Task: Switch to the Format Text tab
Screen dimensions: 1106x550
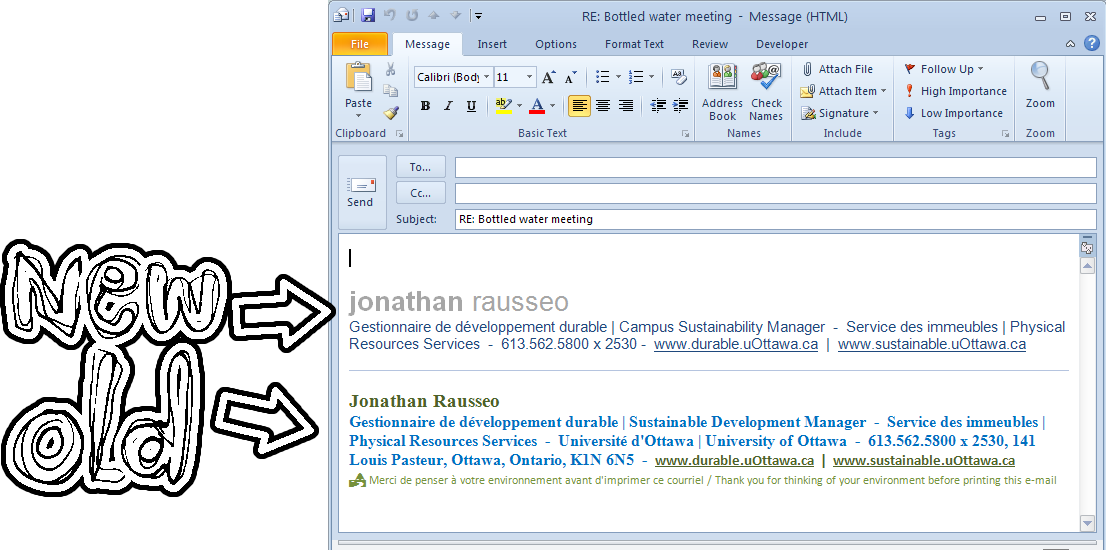Action: (x=634, y=44)
